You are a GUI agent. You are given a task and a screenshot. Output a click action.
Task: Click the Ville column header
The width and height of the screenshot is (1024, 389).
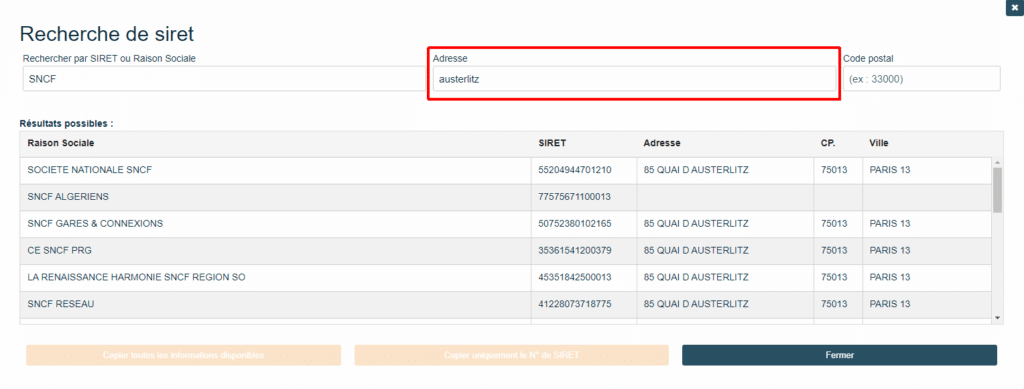coord(878,143)
